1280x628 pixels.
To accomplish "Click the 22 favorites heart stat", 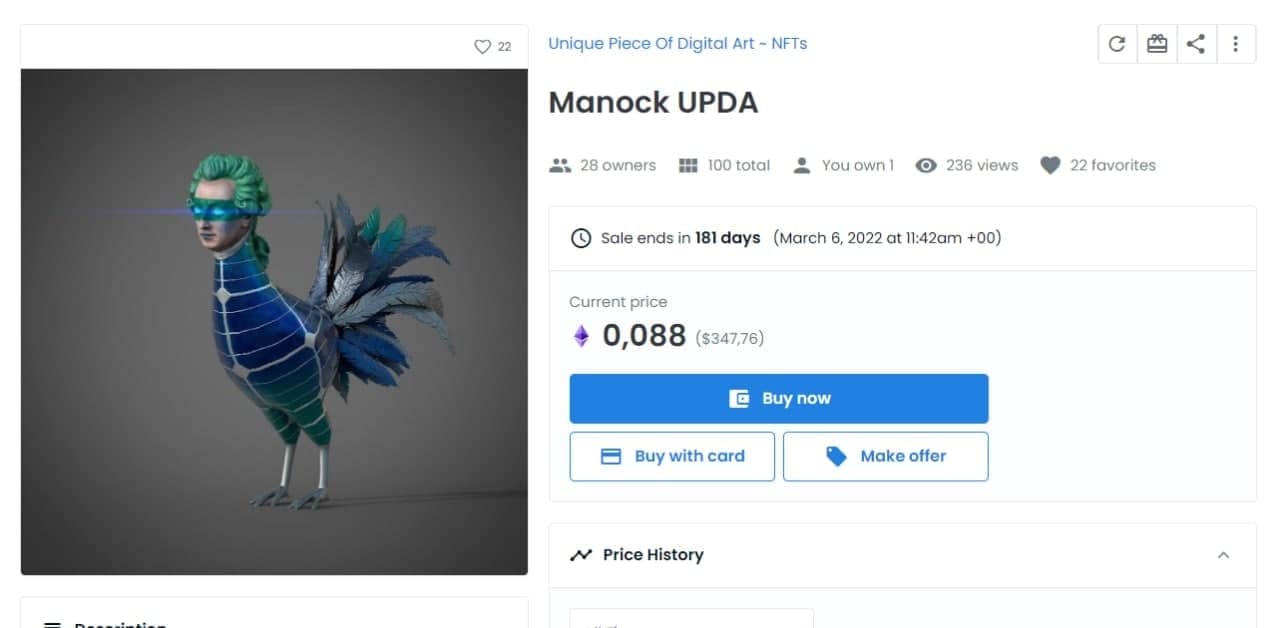I will point(1050,166).
